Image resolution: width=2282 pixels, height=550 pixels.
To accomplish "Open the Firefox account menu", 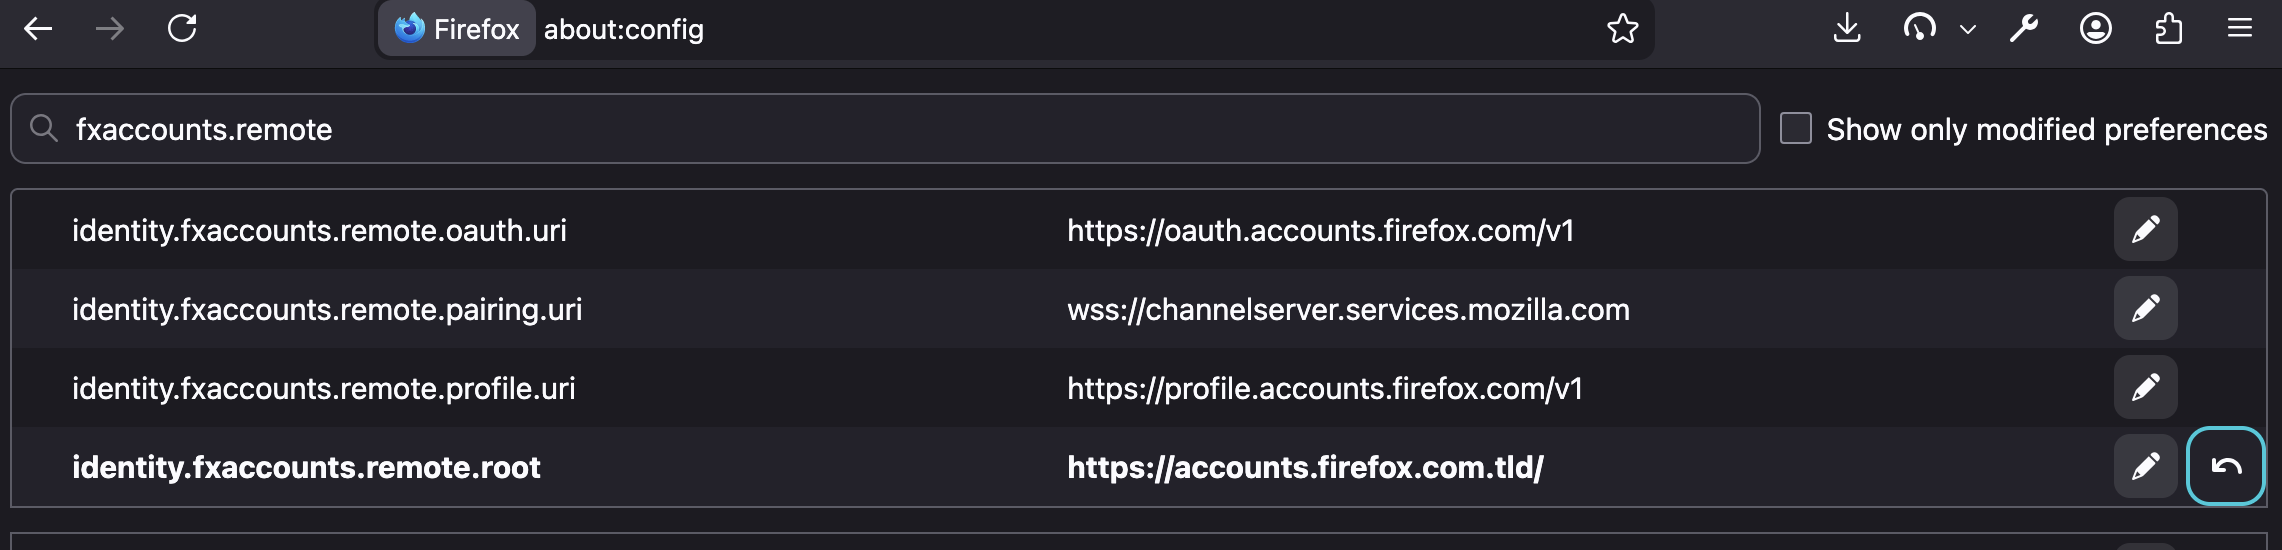I will (x=2096, y=28).
